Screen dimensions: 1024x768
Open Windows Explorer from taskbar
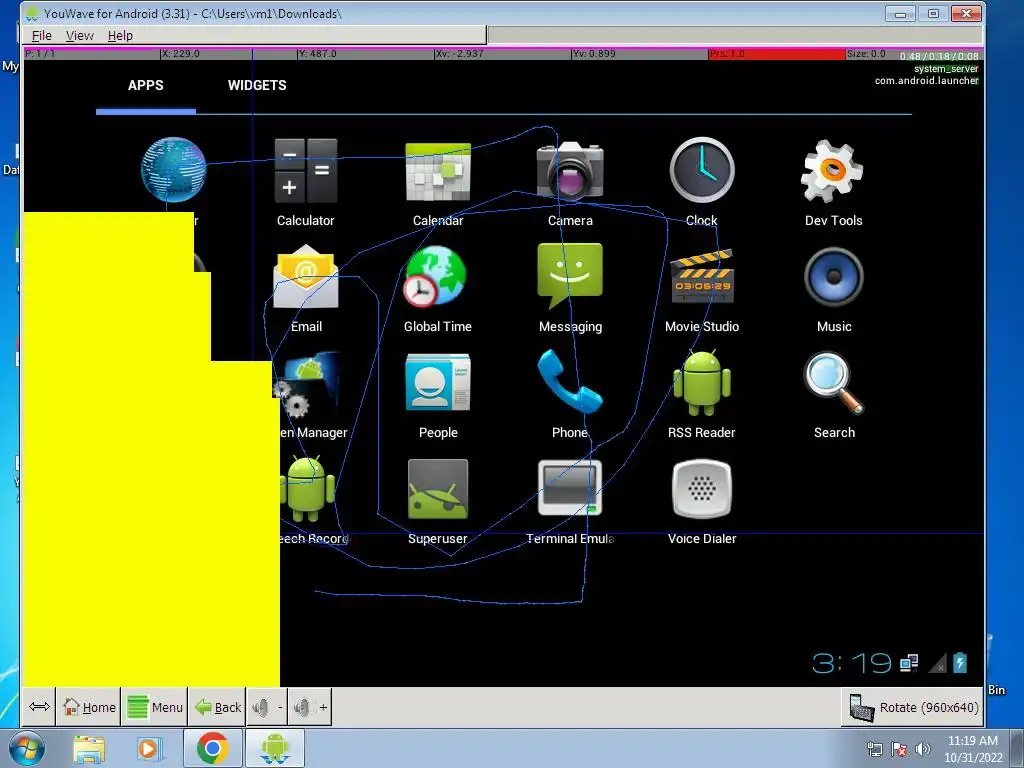point(89,749)
